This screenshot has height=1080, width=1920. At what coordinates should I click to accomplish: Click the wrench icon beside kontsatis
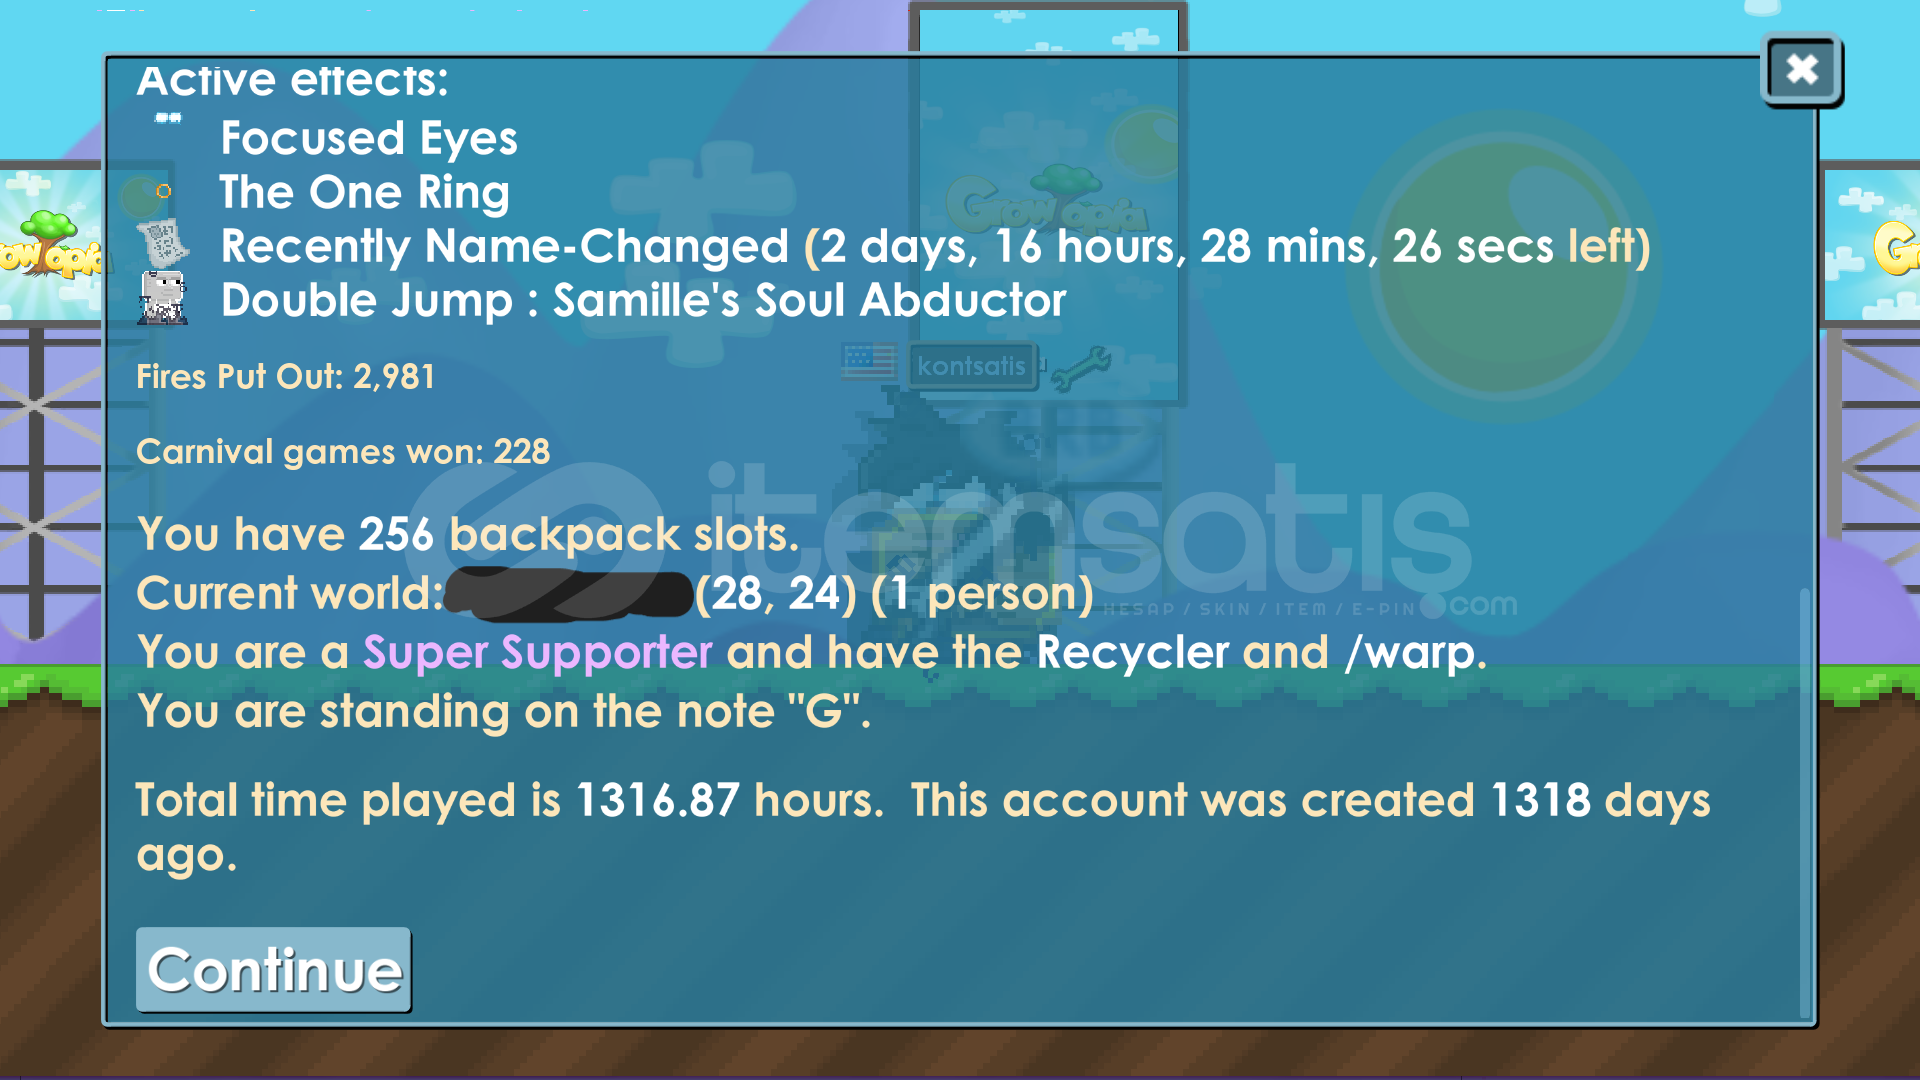(x=1080, y=366)
